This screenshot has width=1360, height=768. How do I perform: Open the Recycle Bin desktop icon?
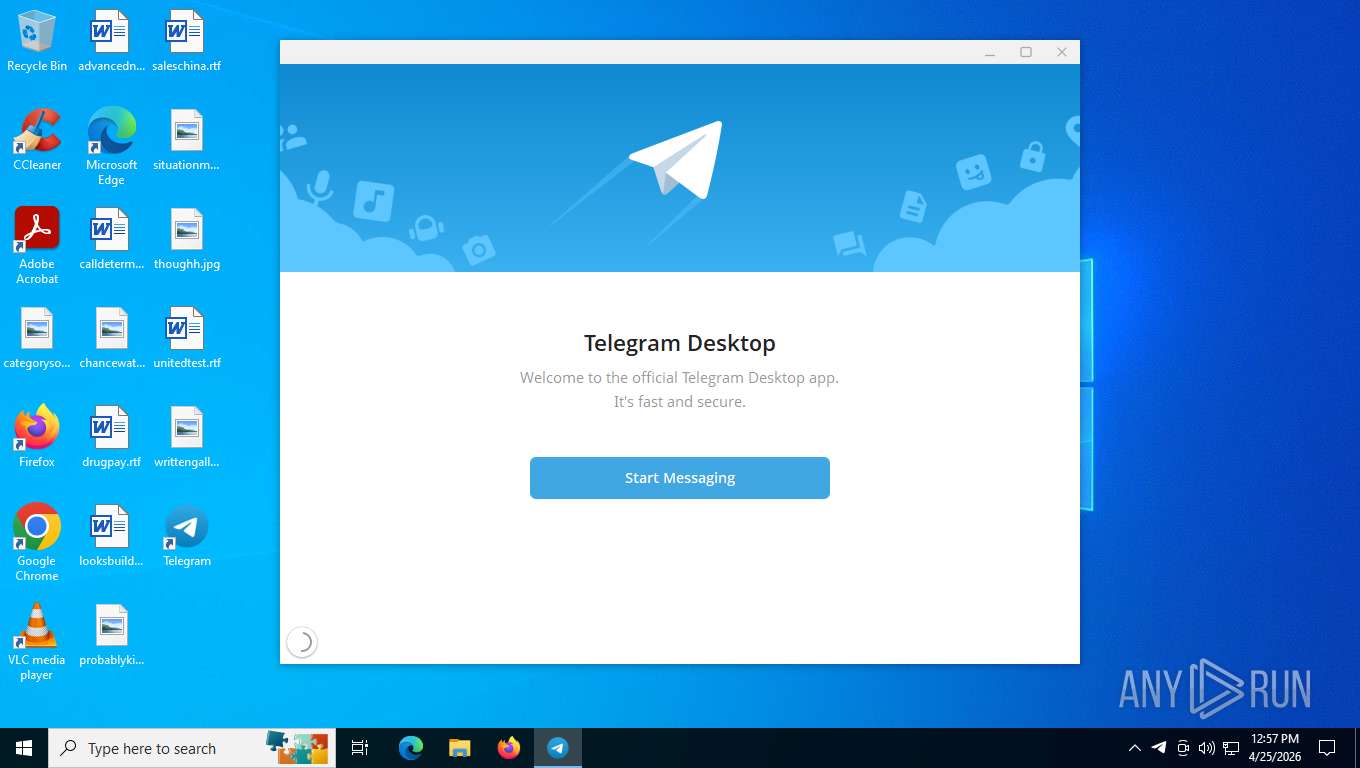(37, 42)
